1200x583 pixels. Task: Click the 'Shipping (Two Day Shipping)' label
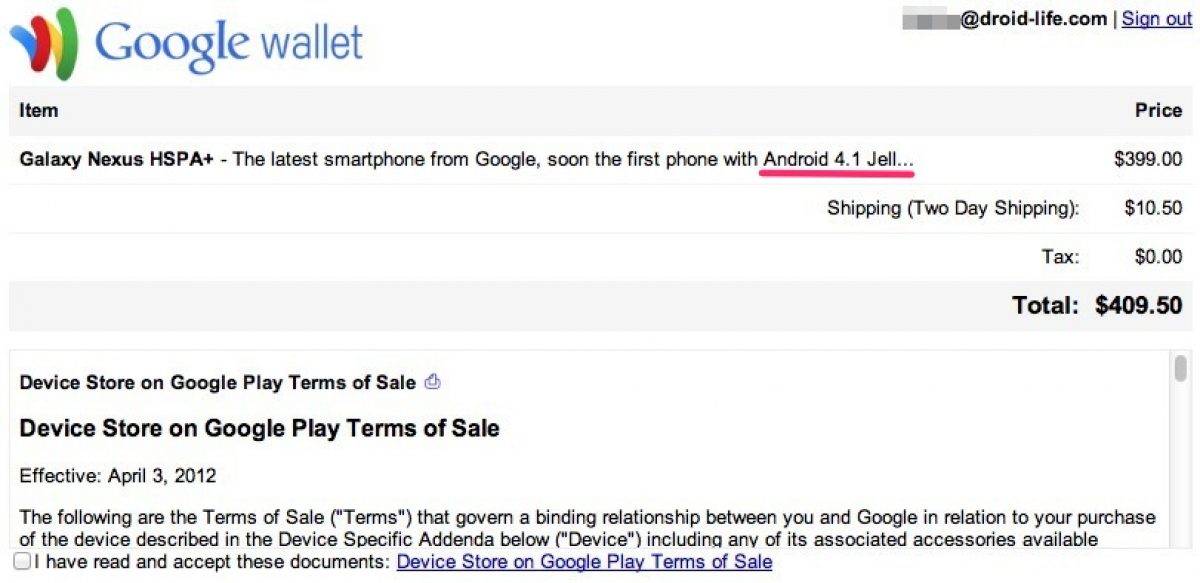click(x=953, y=208)
